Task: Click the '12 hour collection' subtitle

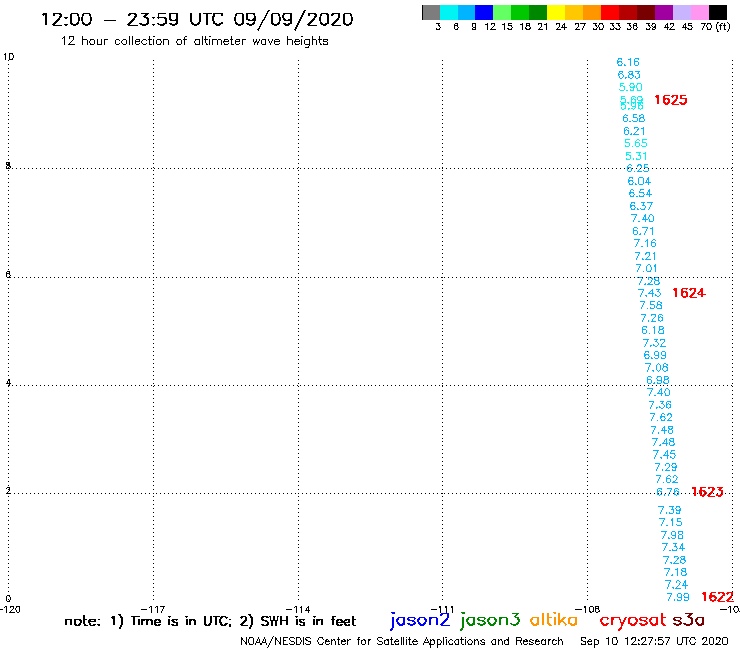Action: 194,41
